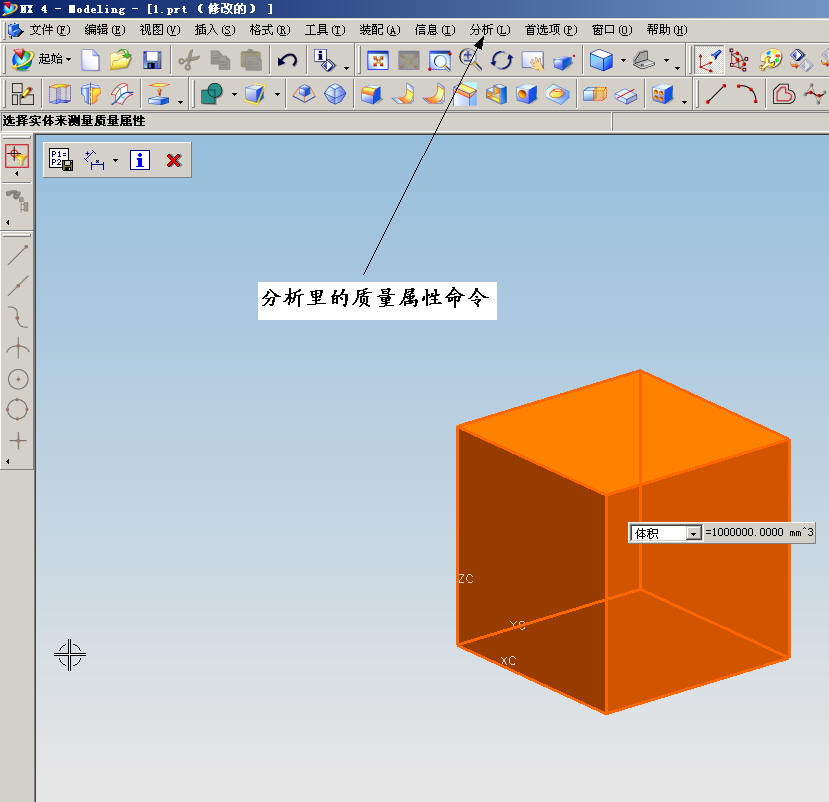This screenshot has height=802, width=829.
Task: Select the Hole feature icon
Action: (x=527, y=95)
